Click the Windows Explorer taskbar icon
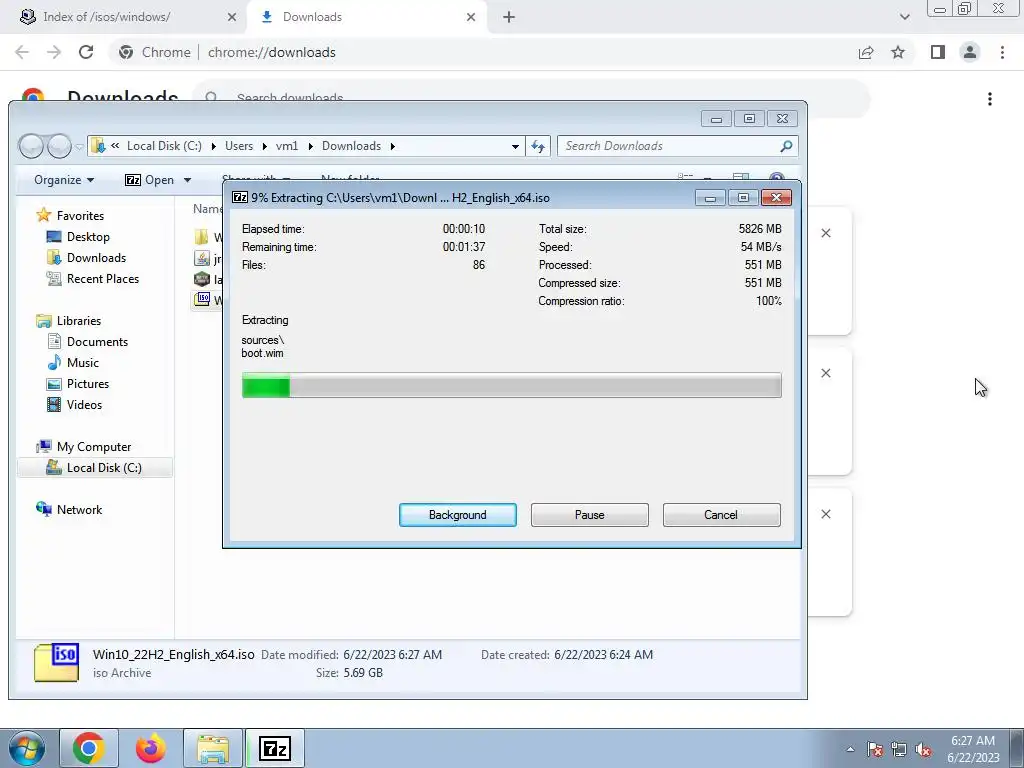 click(x=213, y=748)
